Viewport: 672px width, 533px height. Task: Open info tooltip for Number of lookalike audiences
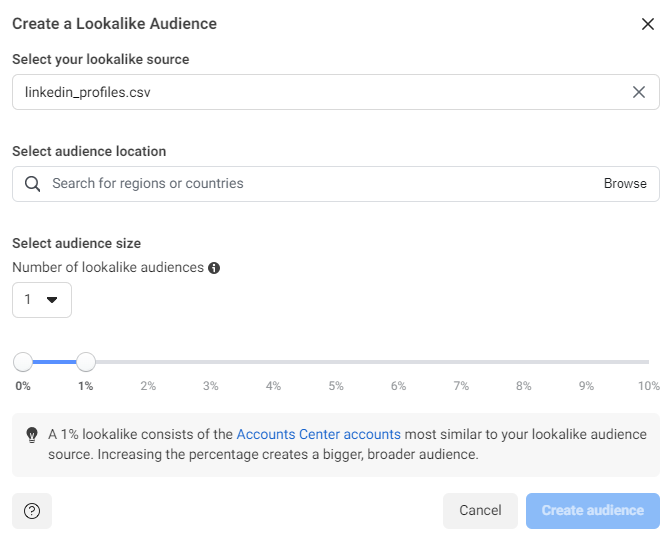click(x=214, y=268)
